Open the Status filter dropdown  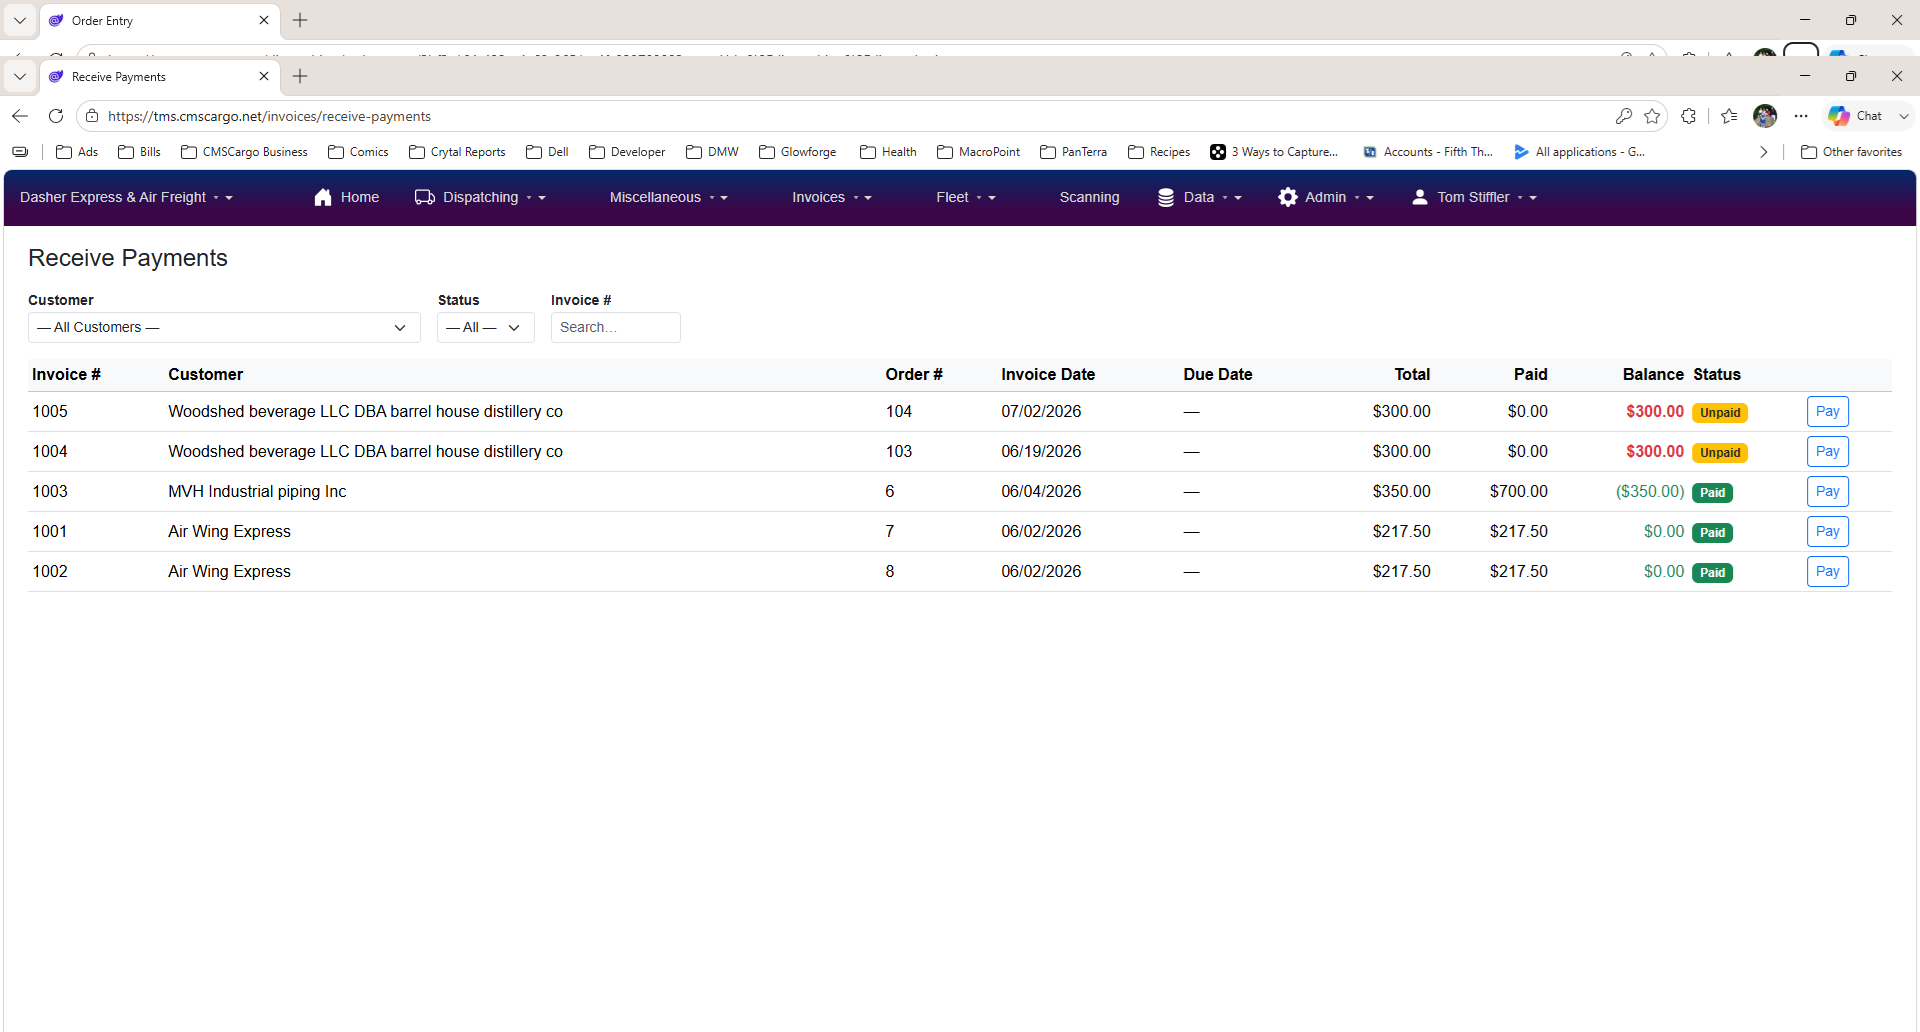point(486,328)
